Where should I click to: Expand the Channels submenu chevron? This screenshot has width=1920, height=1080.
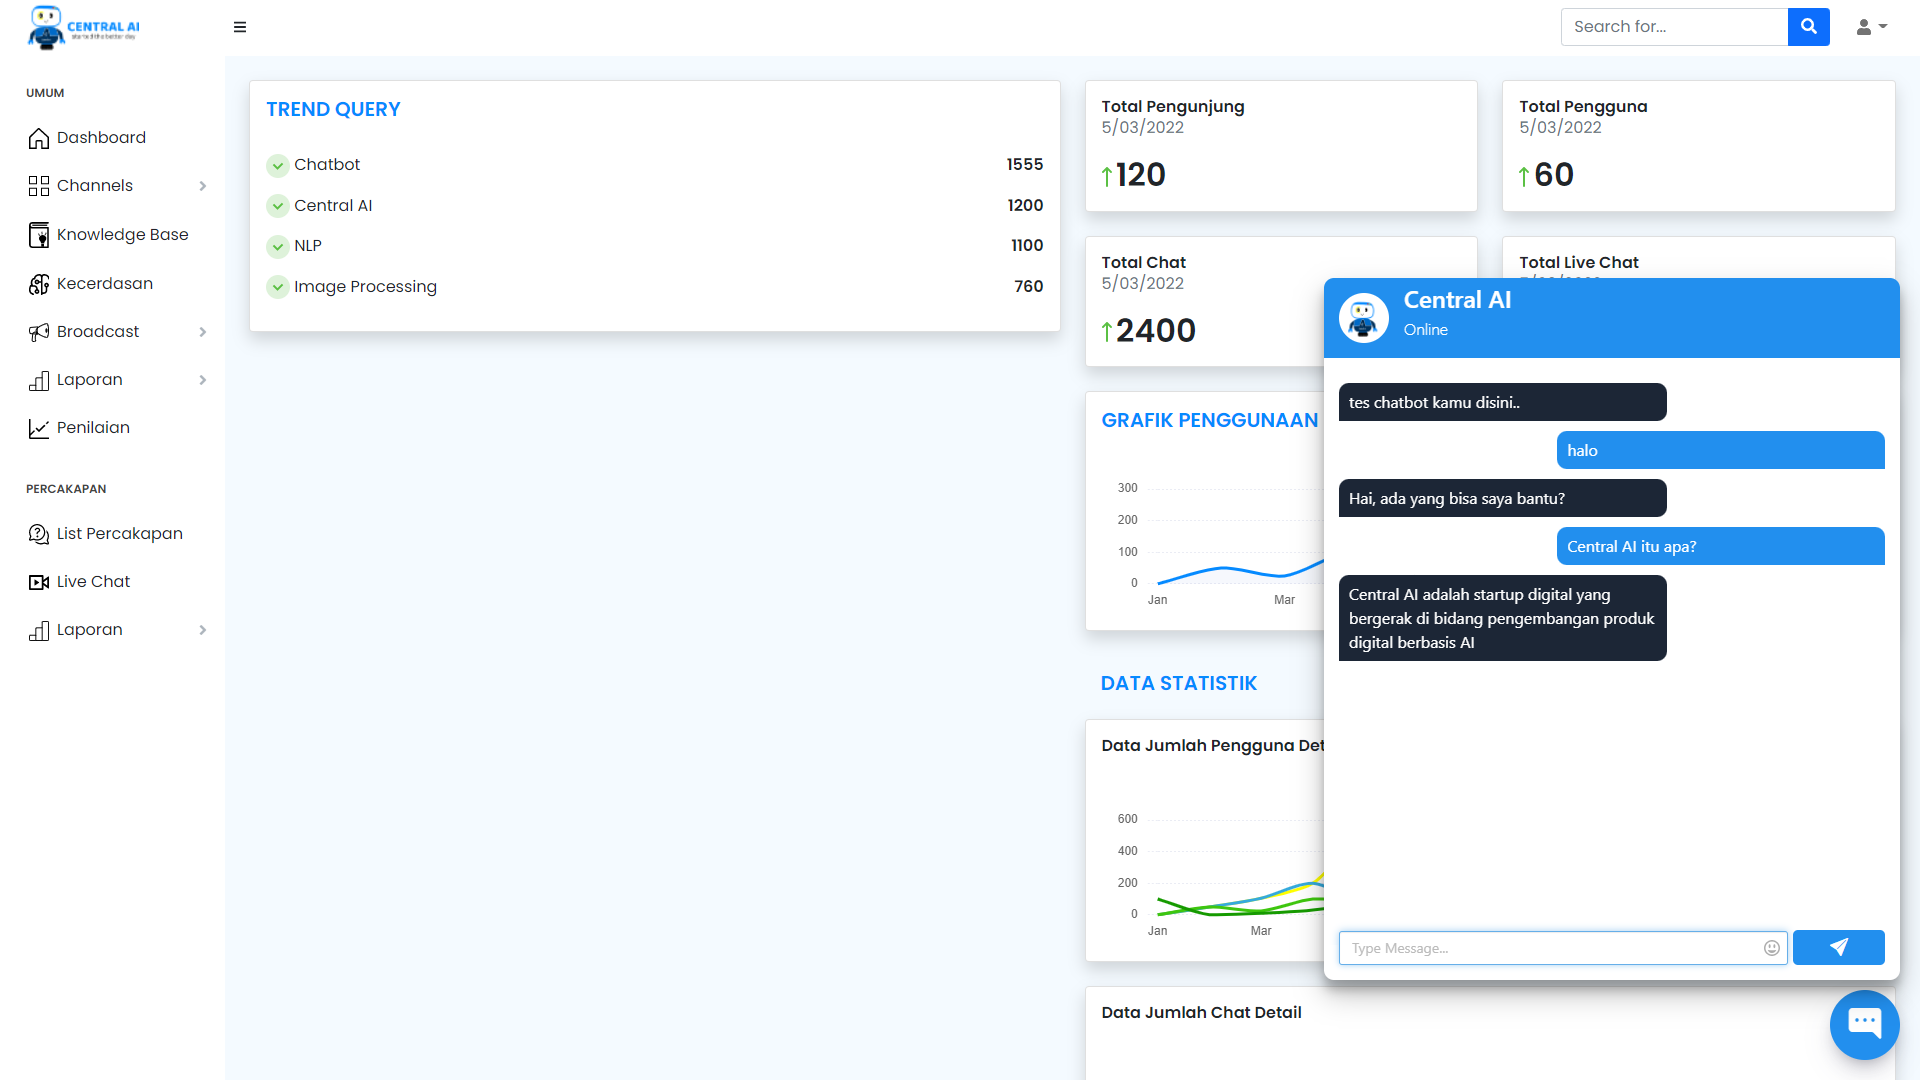point(203,186)
